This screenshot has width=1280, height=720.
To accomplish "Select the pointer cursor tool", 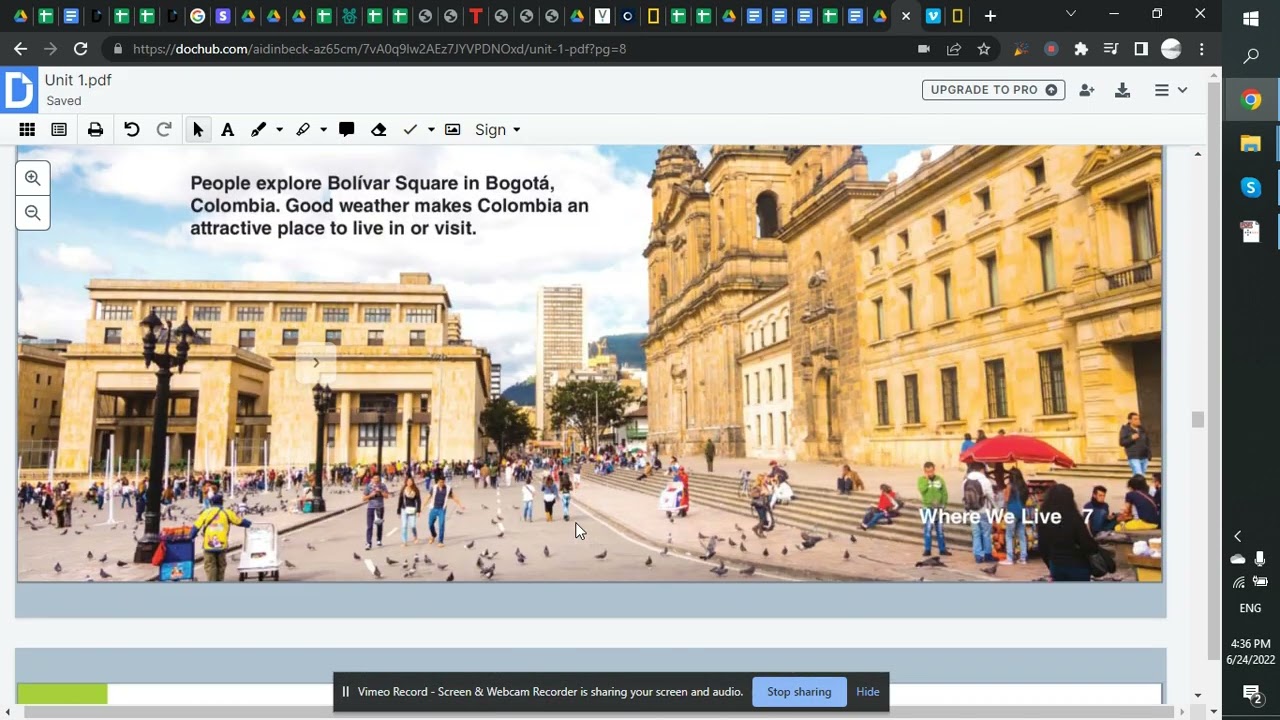I will click(x=198, y=130).
